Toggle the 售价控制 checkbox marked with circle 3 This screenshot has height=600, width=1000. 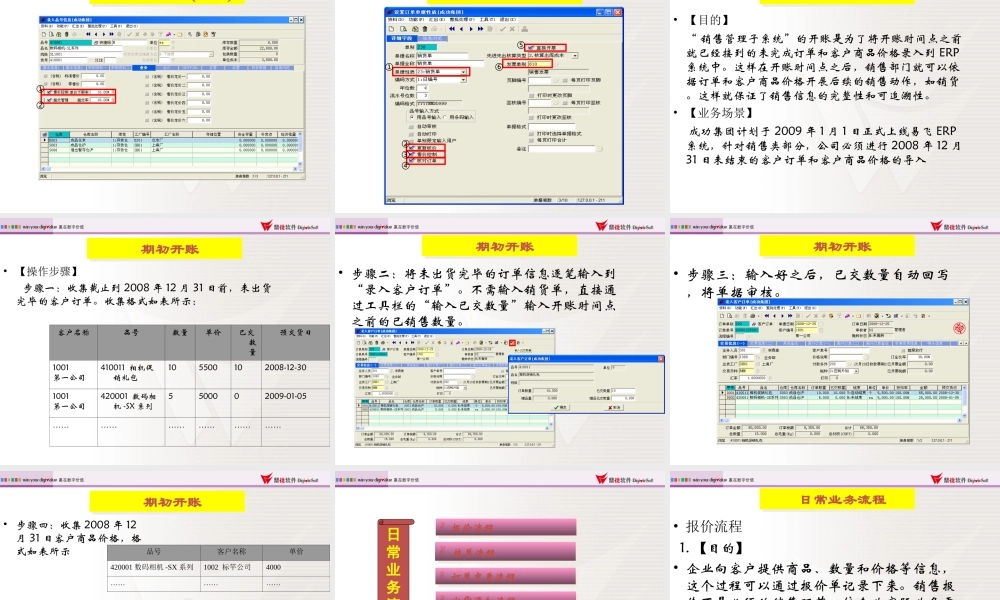click(411, 154)
